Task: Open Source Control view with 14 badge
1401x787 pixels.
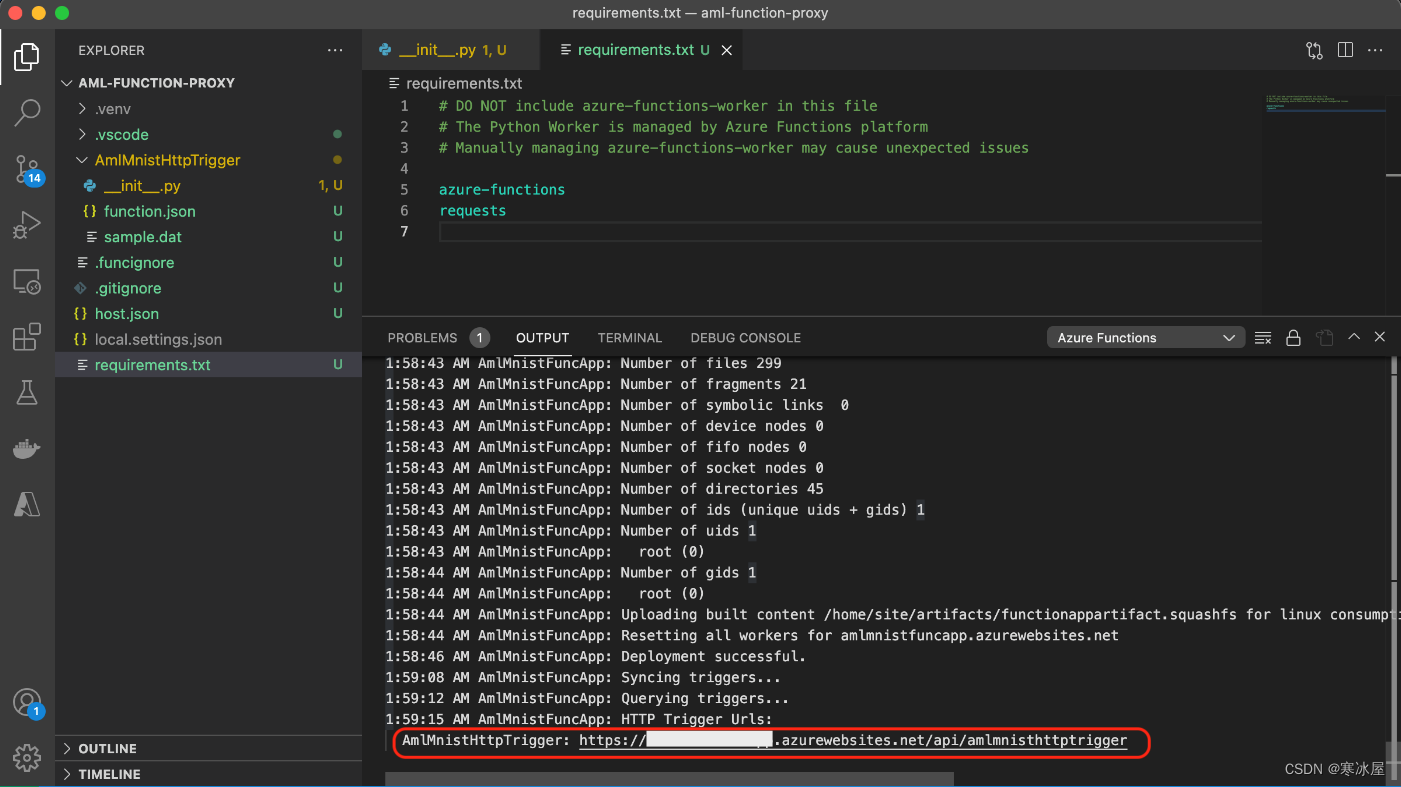Action: click(x=27, y=170)
